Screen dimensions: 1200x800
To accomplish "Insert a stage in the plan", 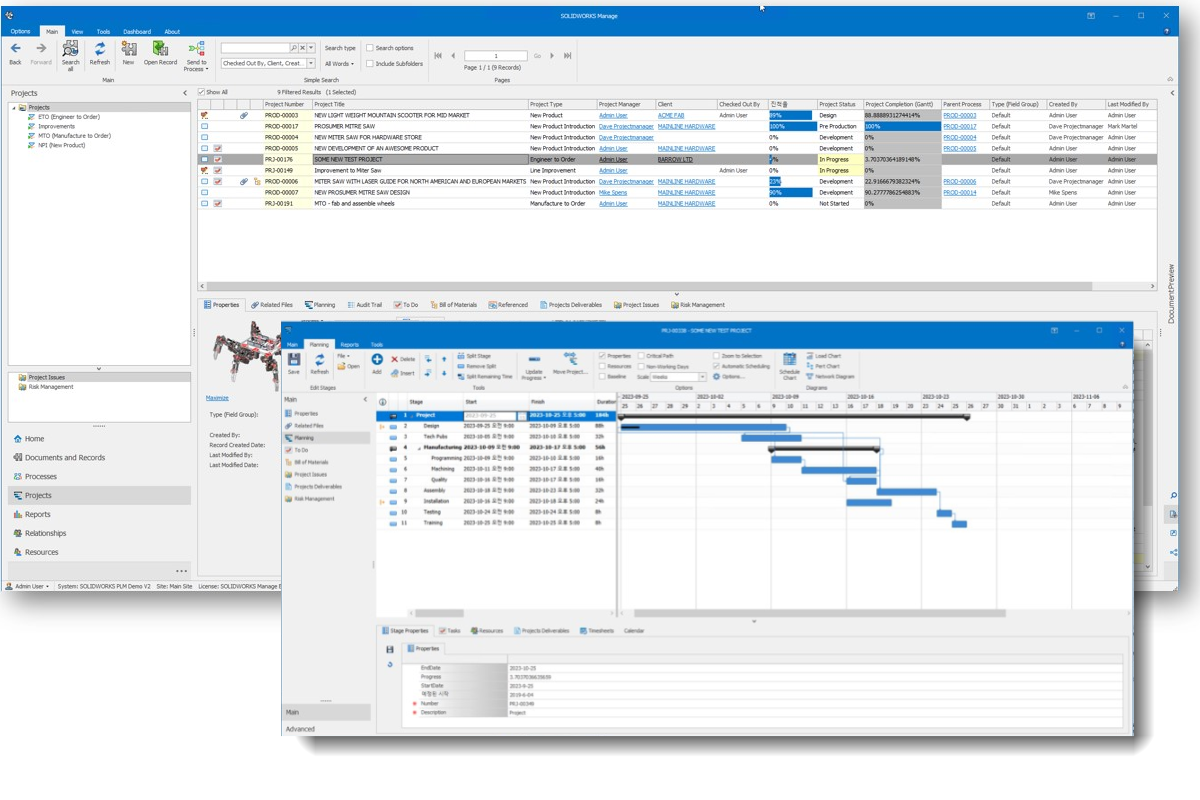I will coord(403,373).
